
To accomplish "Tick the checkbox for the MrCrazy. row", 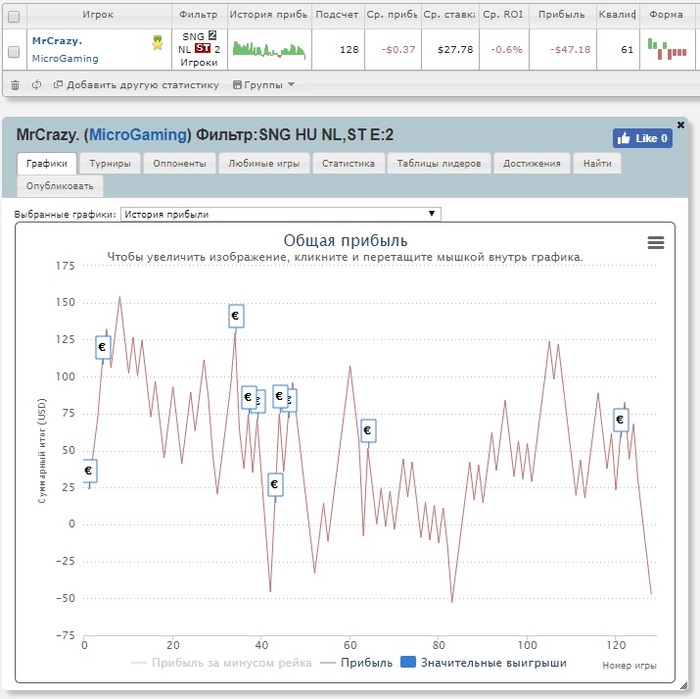I will [14, 52].
